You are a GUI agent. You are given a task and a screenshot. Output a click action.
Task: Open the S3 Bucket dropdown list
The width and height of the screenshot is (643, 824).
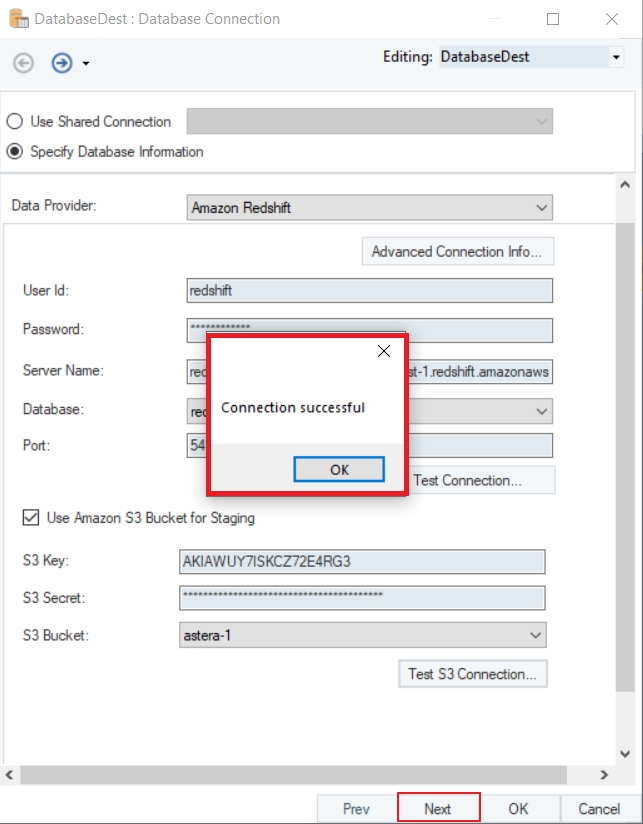[x=536, y=635]
